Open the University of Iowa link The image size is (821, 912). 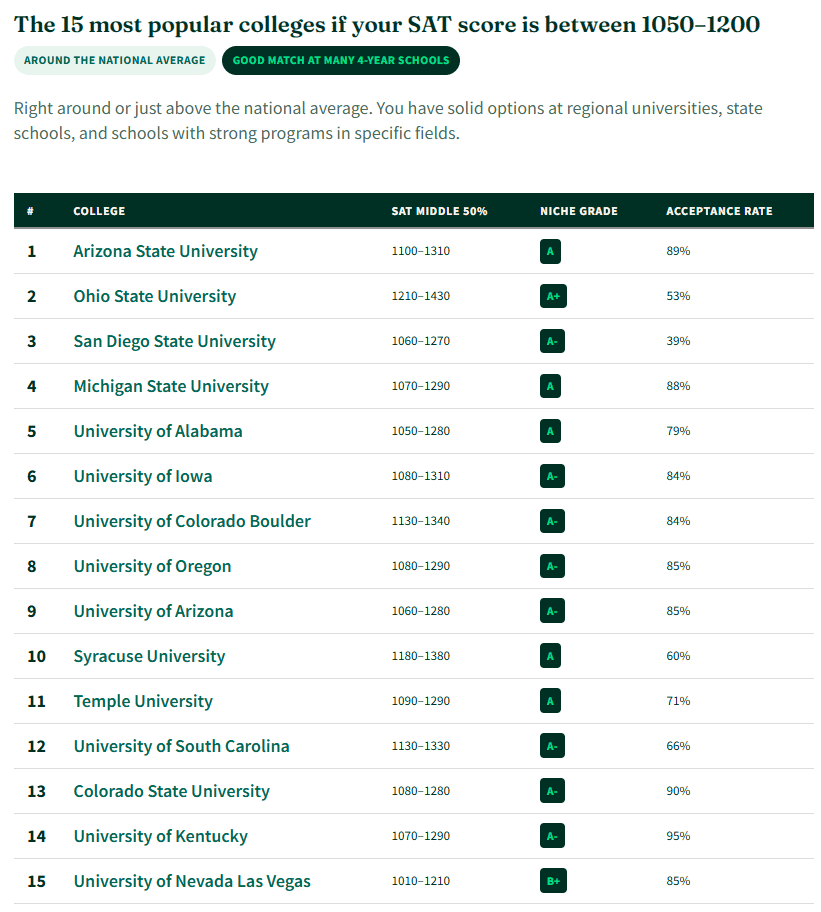tap(142, 476)
